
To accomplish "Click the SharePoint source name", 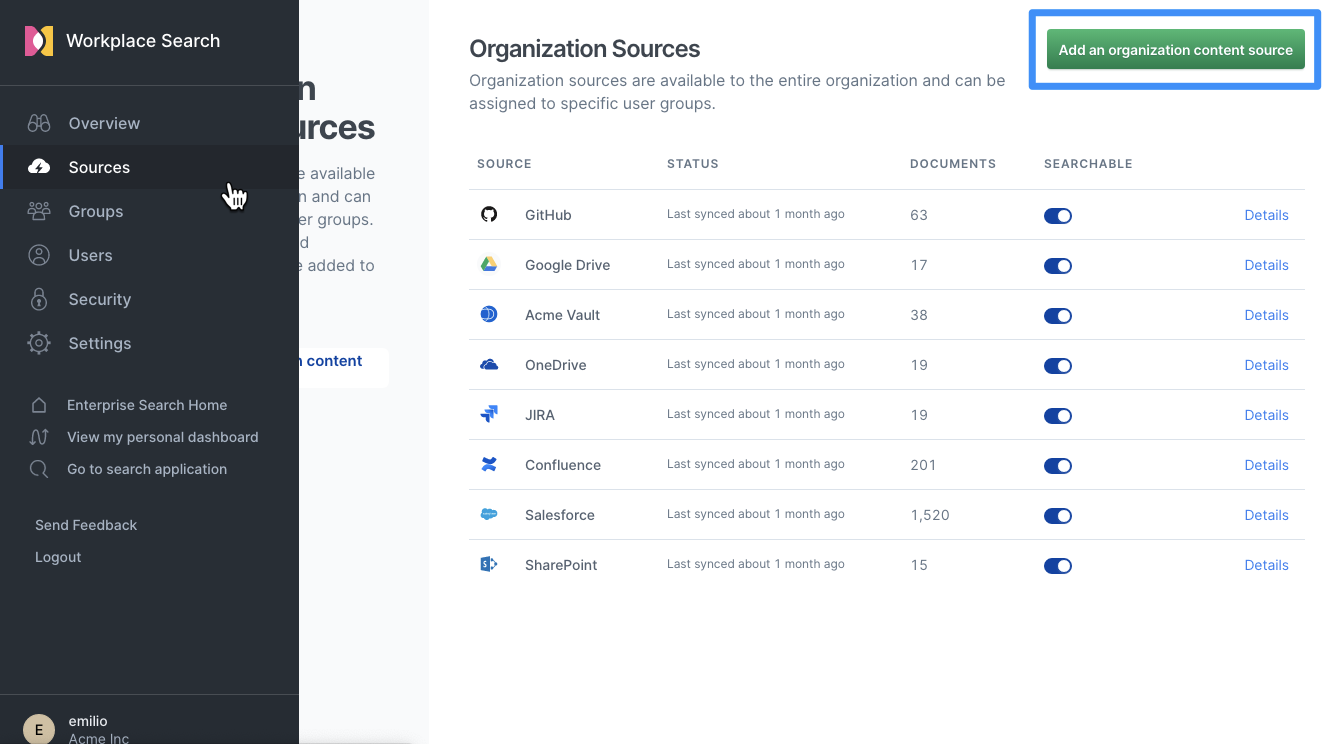I will 561,565.
